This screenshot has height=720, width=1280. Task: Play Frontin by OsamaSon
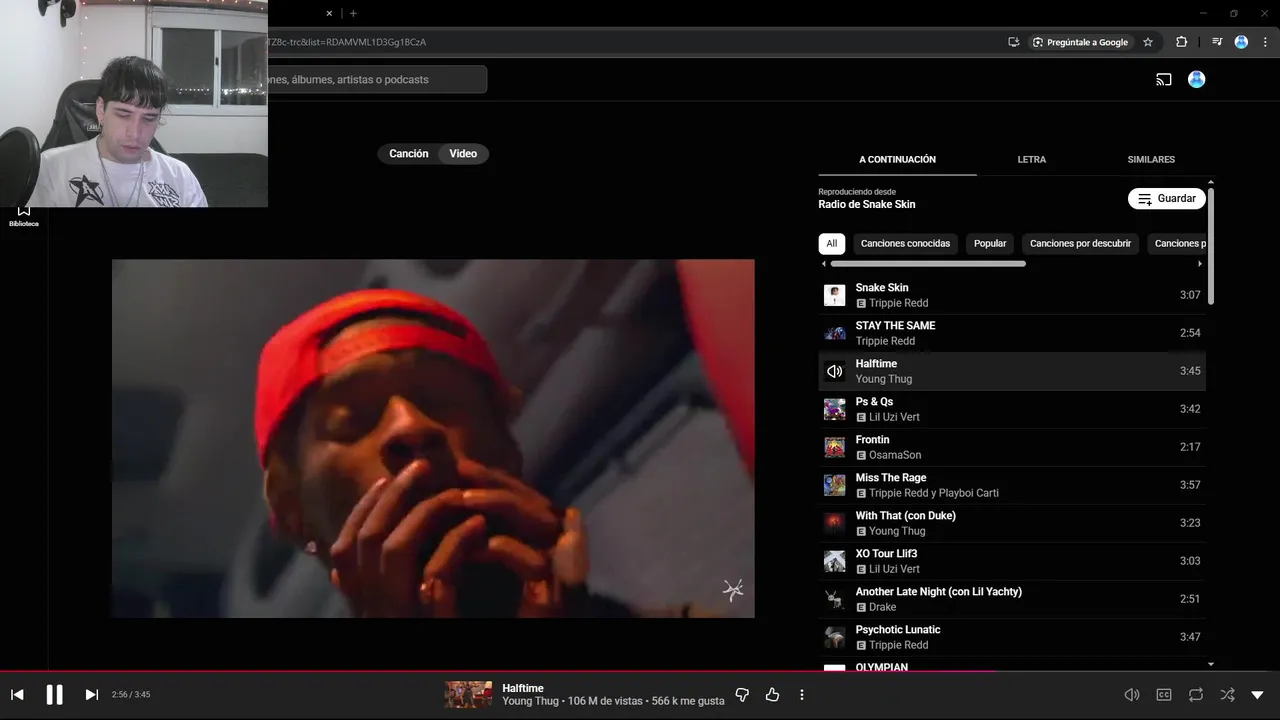[x=1012, y=447]
